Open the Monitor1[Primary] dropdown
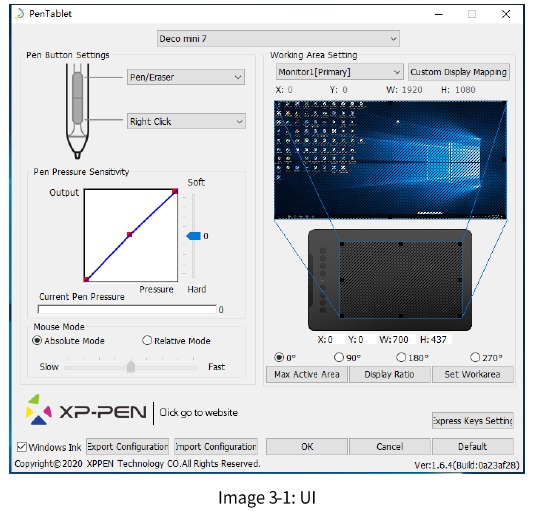The width and height of the screenshot is (546, 516). pyautogui.click(x=340, y=72)
